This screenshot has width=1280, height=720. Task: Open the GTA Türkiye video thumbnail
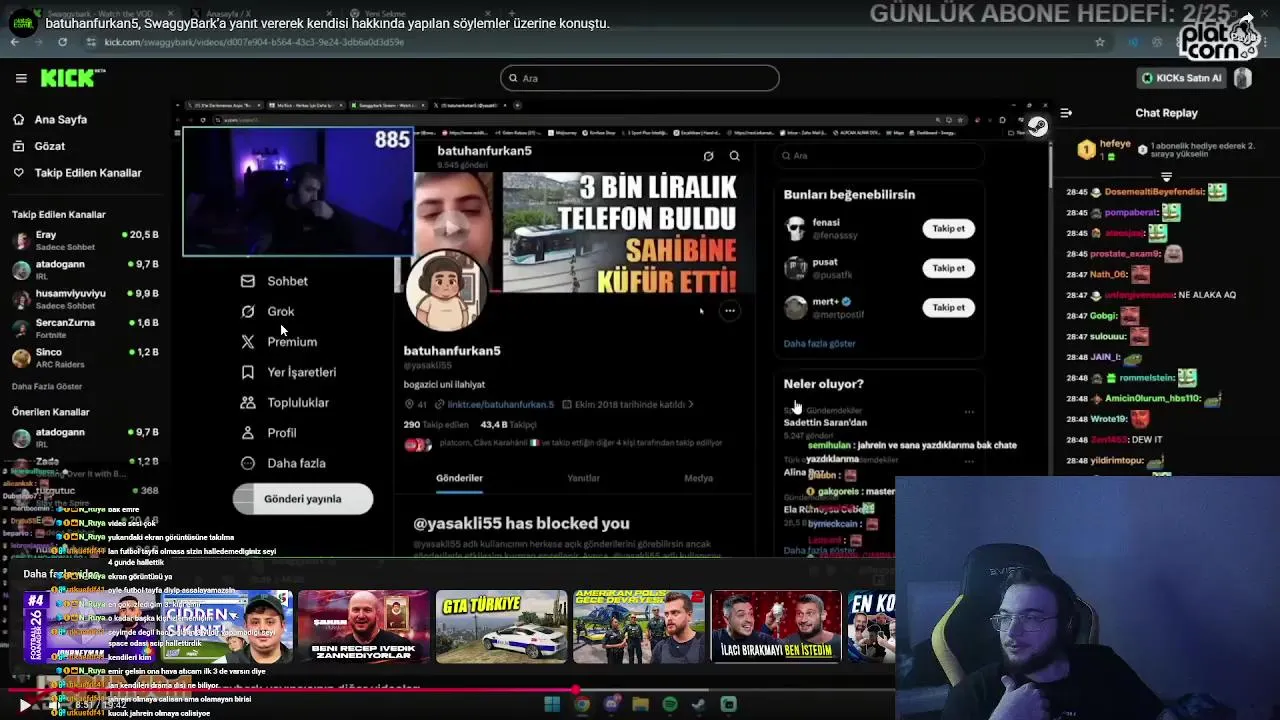point(501,626)
